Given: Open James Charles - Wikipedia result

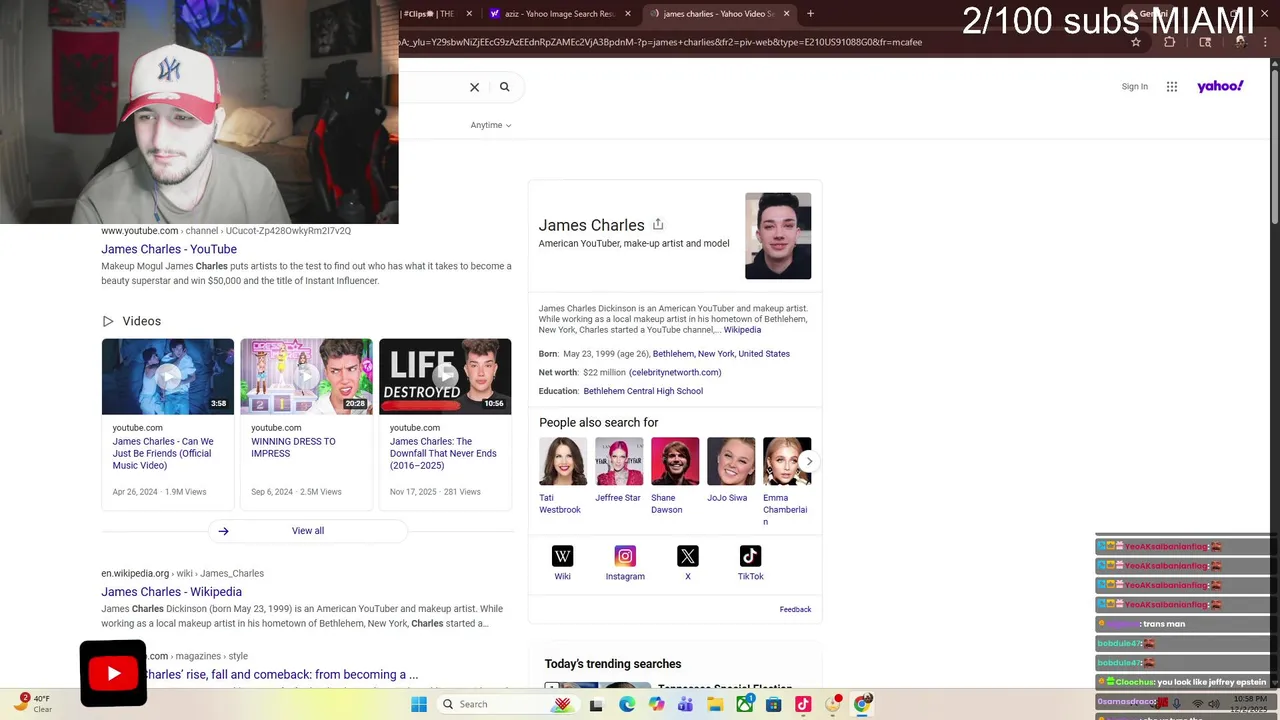Looking at the screenshot, I should pos(171,592).
